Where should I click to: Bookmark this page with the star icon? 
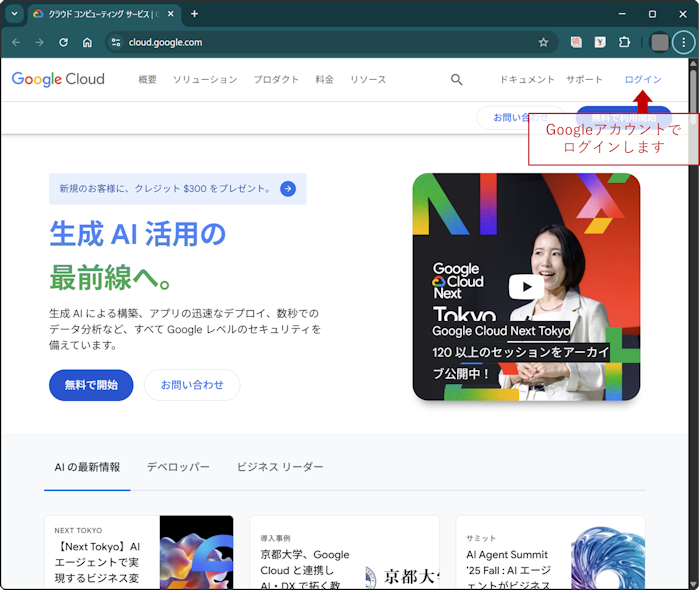[543, 43]
